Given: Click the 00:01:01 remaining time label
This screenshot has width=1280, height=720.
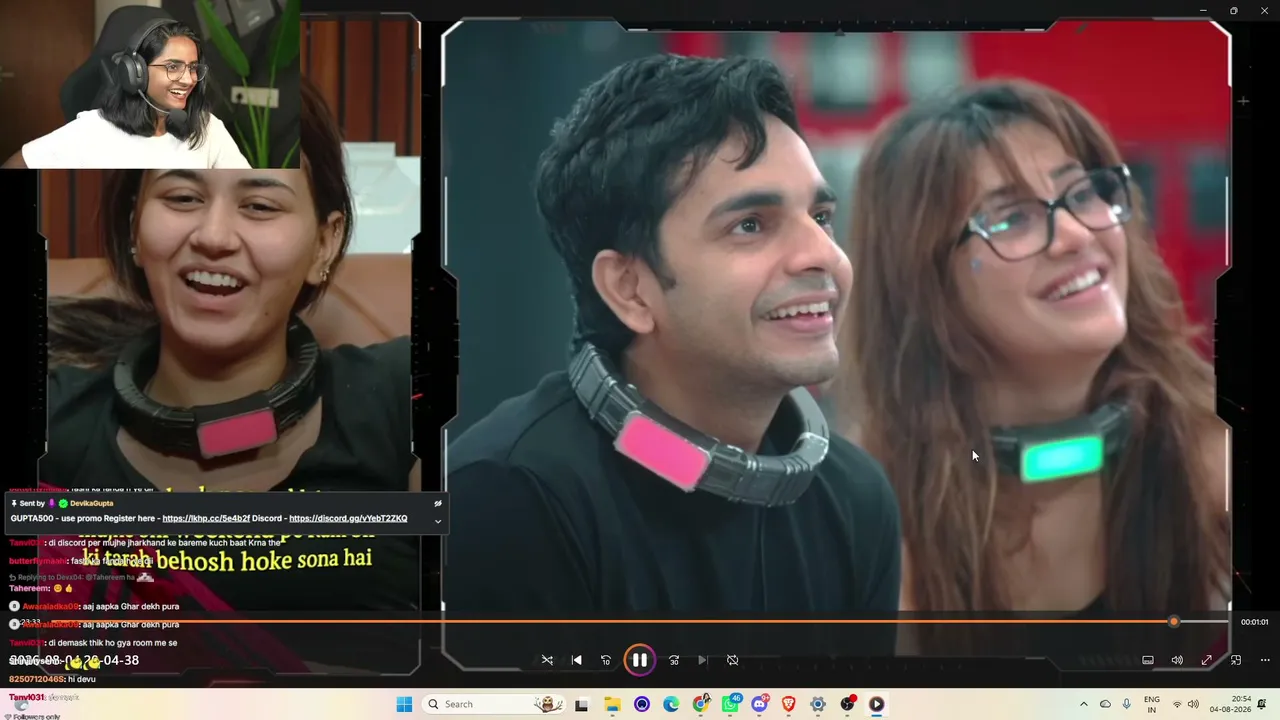Looking at the screenshot, I should coord(1254,622).
